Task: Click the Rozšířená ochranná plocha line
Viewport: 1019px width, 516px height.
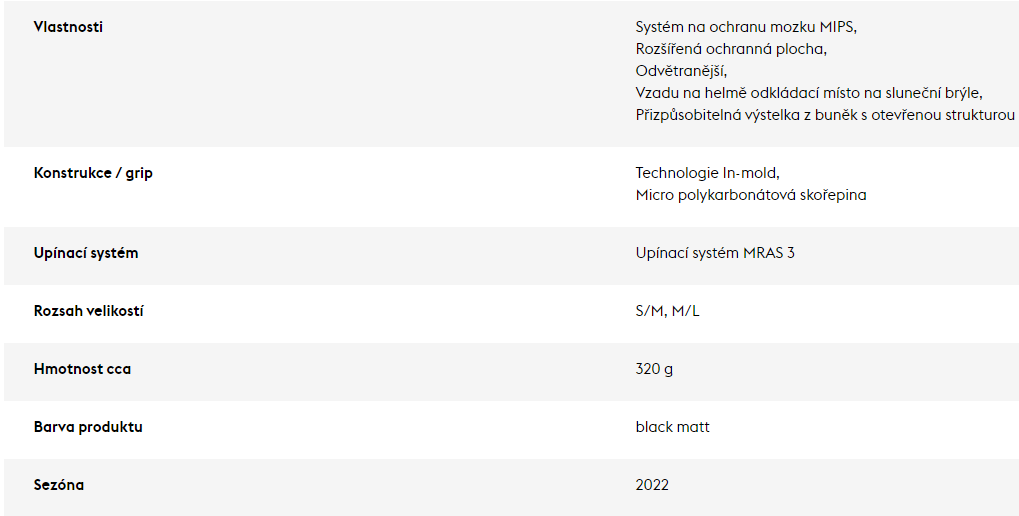Action: point(731,49)
